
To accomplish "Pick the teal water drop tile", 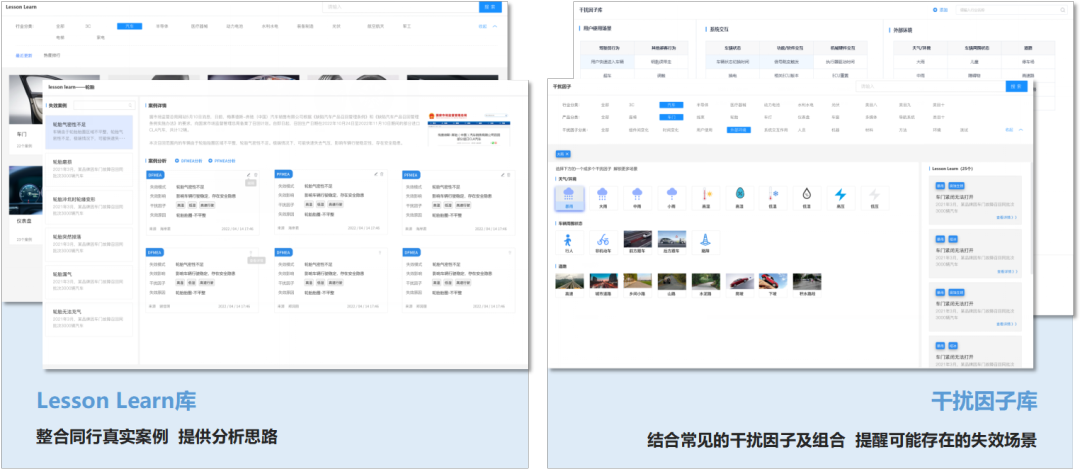I will tap(739, 198).
